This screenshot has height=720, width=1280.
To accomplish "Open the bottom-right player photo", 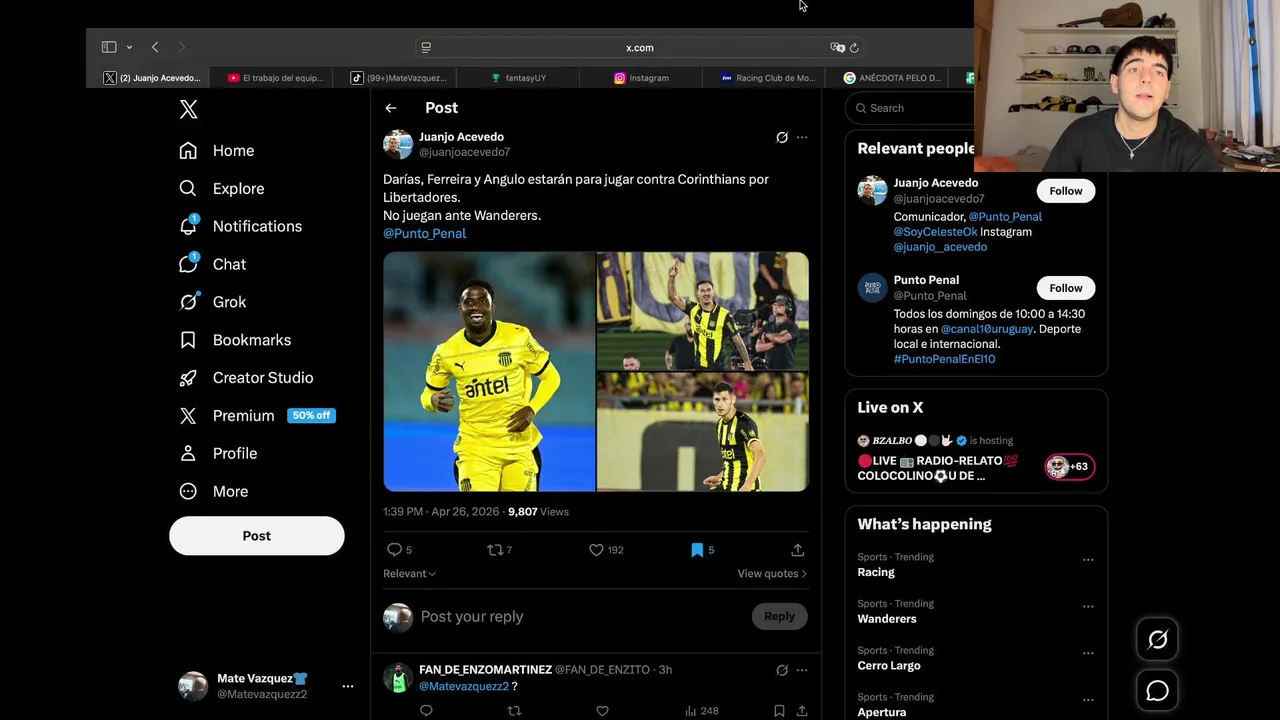I will click(703, 432).
